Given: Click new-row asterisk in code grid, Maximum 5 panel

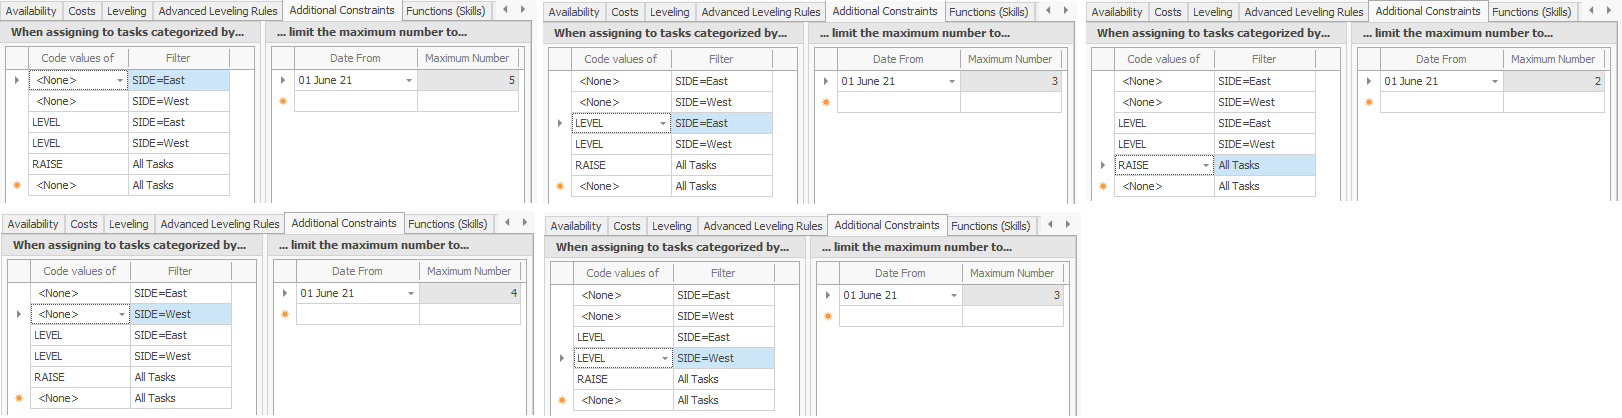Looking at the screenshot, I should click(x=17, y=185).
